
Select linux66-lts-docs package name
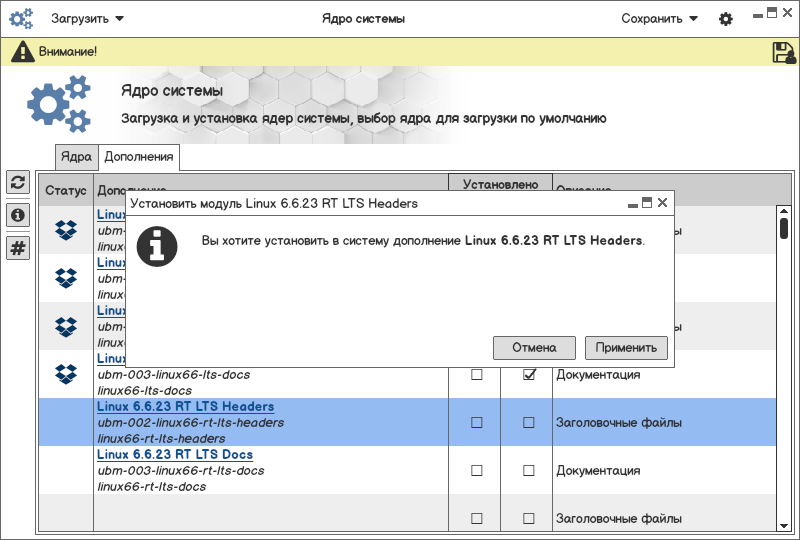pos(145,390)
